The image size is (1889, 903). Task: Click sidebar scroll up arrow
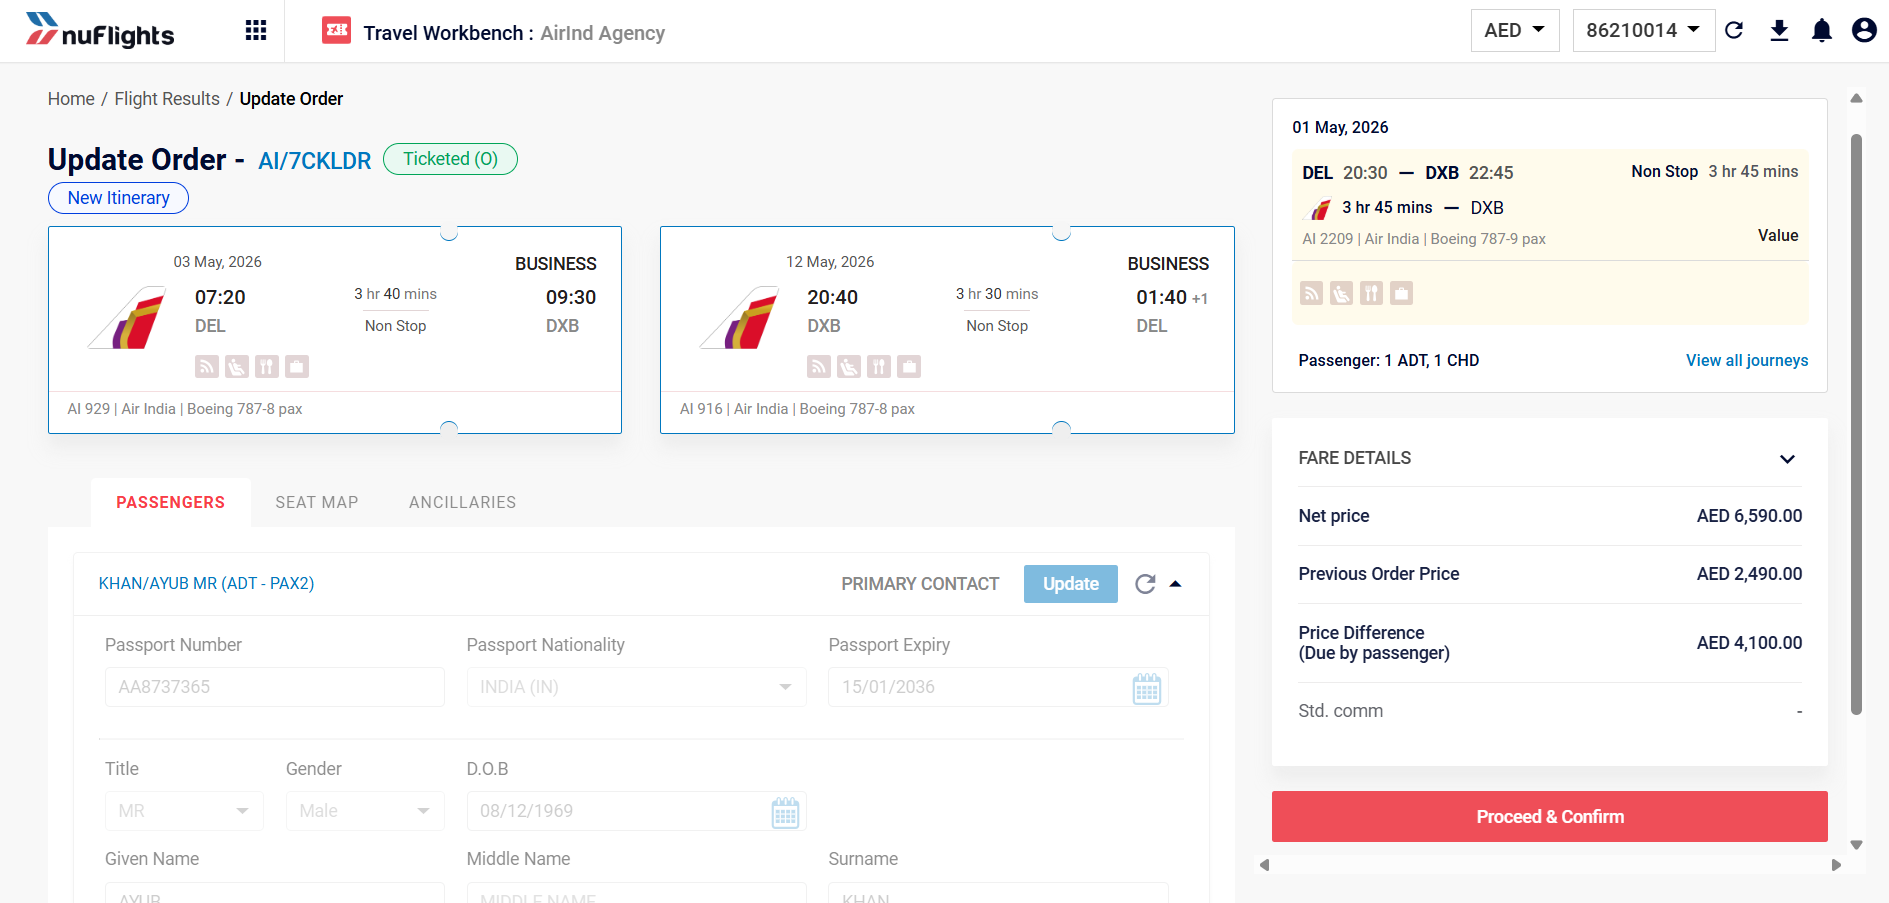tap(1857, 98)
